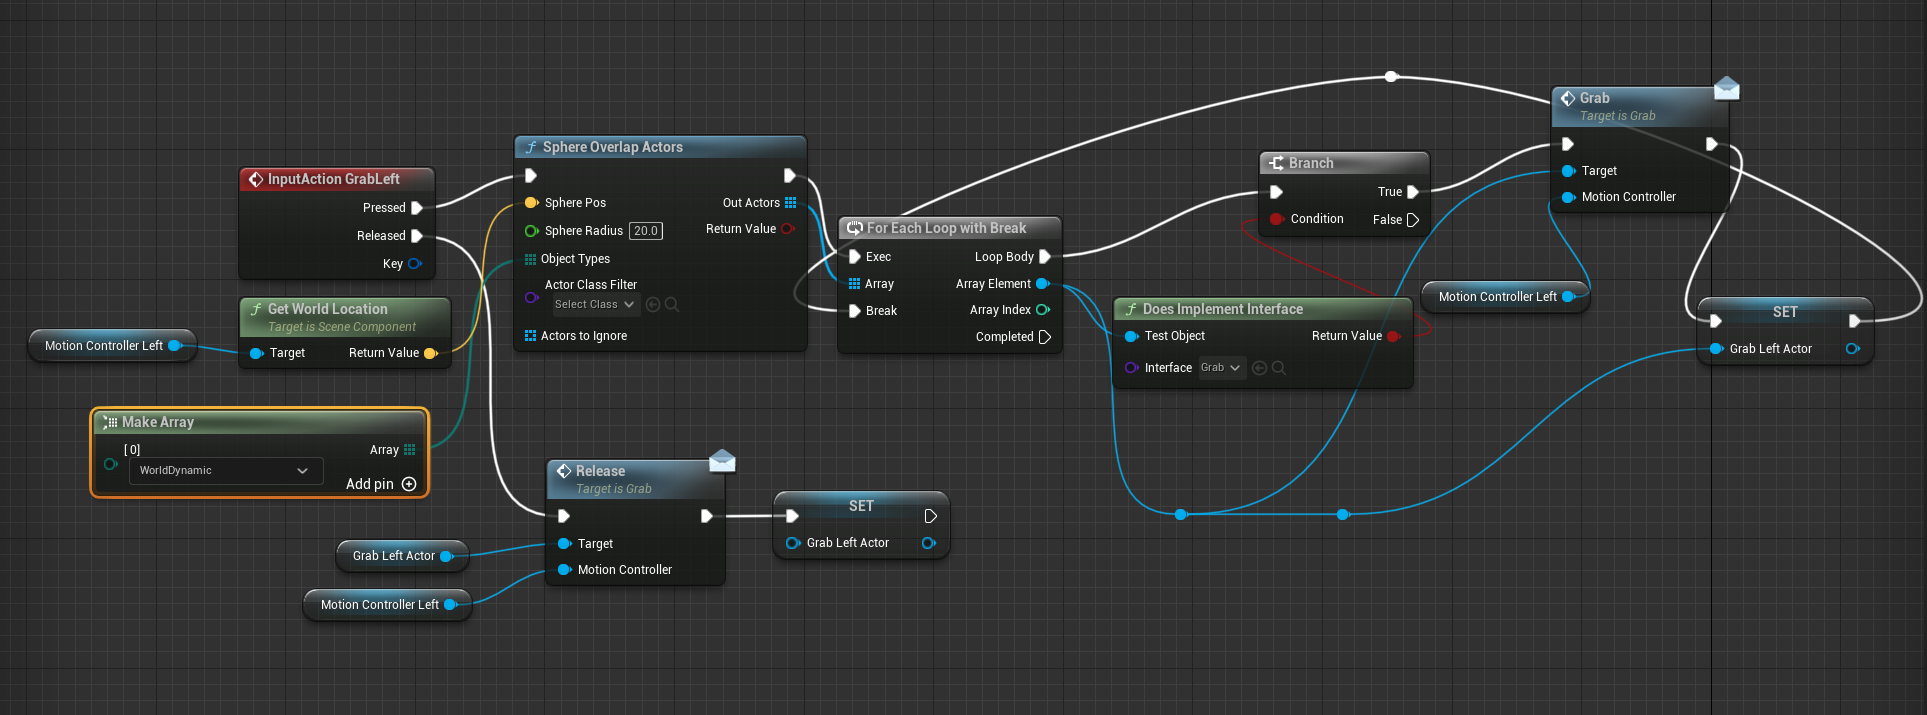Open the WorldDynamic dropdown in Make Array

click(225, 471)
